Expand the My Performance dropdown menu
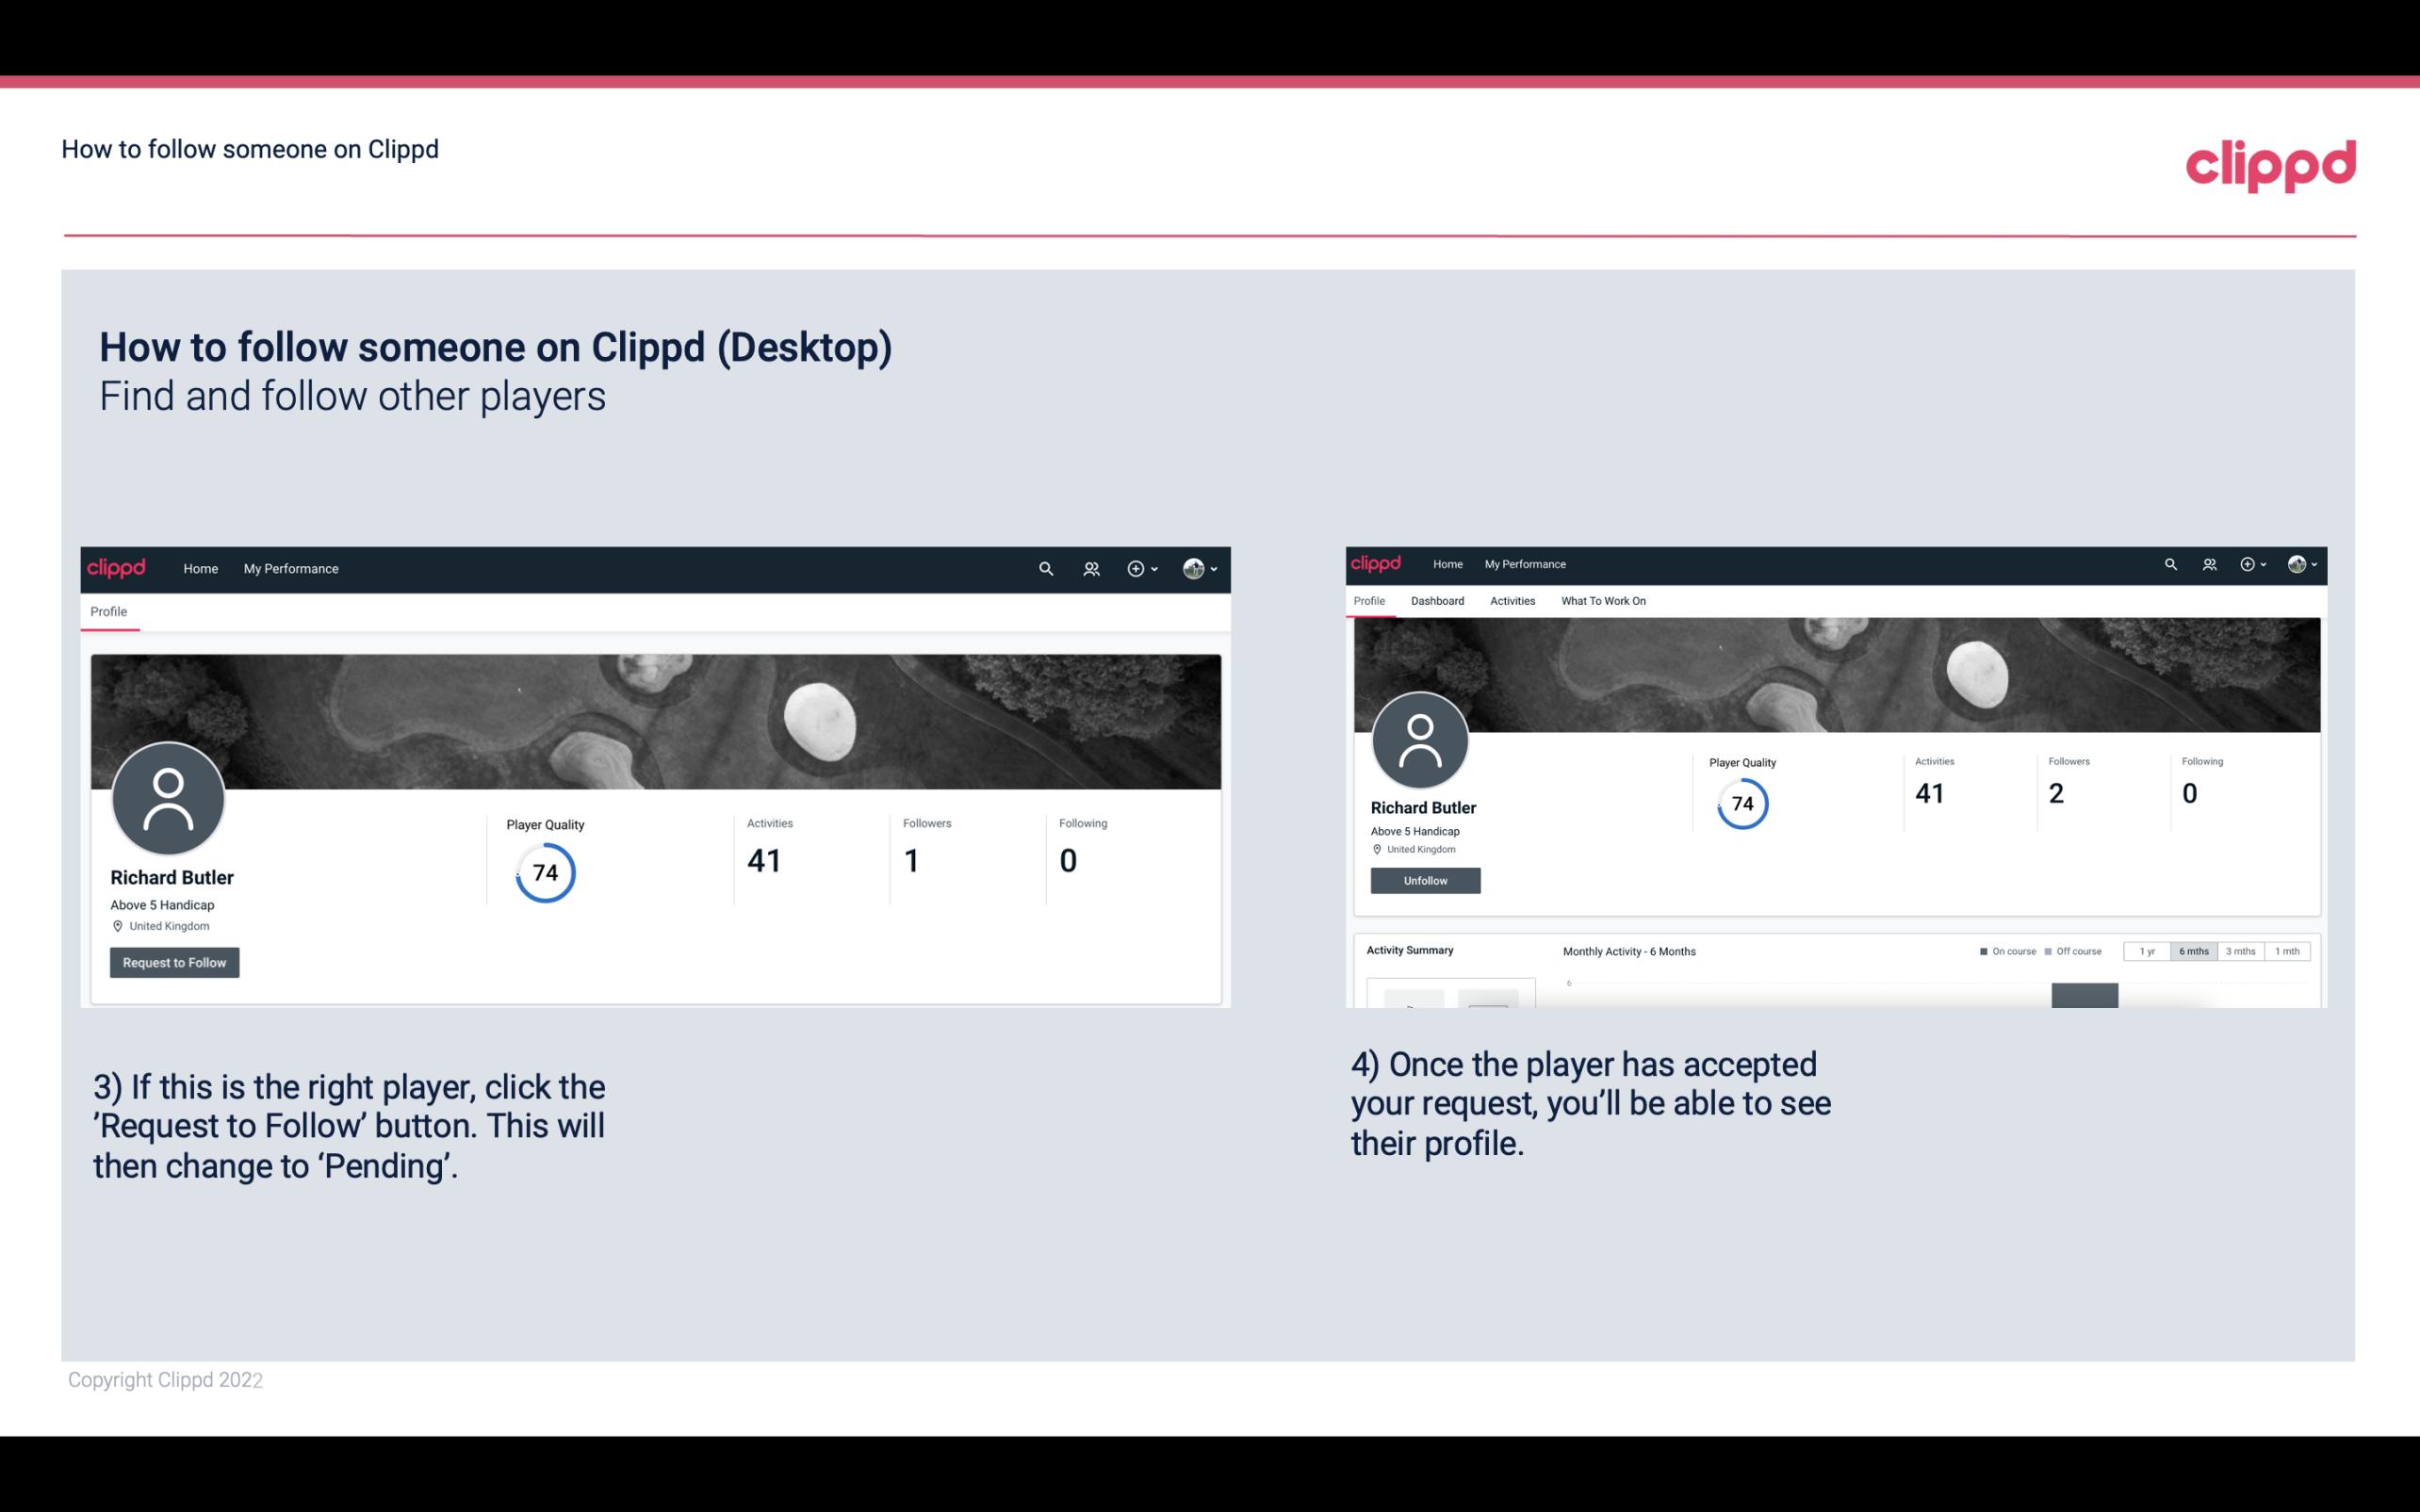The height and width of the screenshot is (1512, 2420). click(289, 568)
